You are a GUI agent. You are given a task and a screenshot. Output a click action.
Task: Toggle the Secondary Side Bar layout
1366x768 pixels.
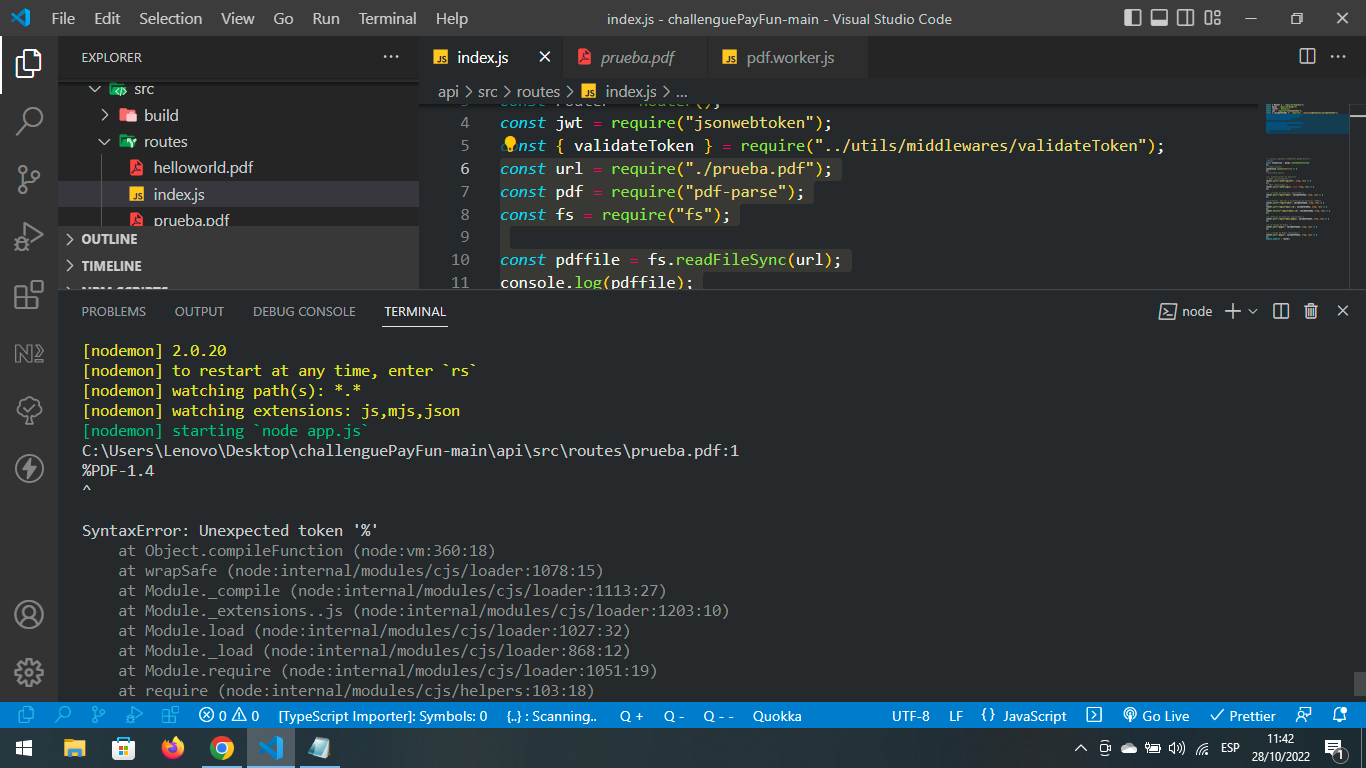1186,18
